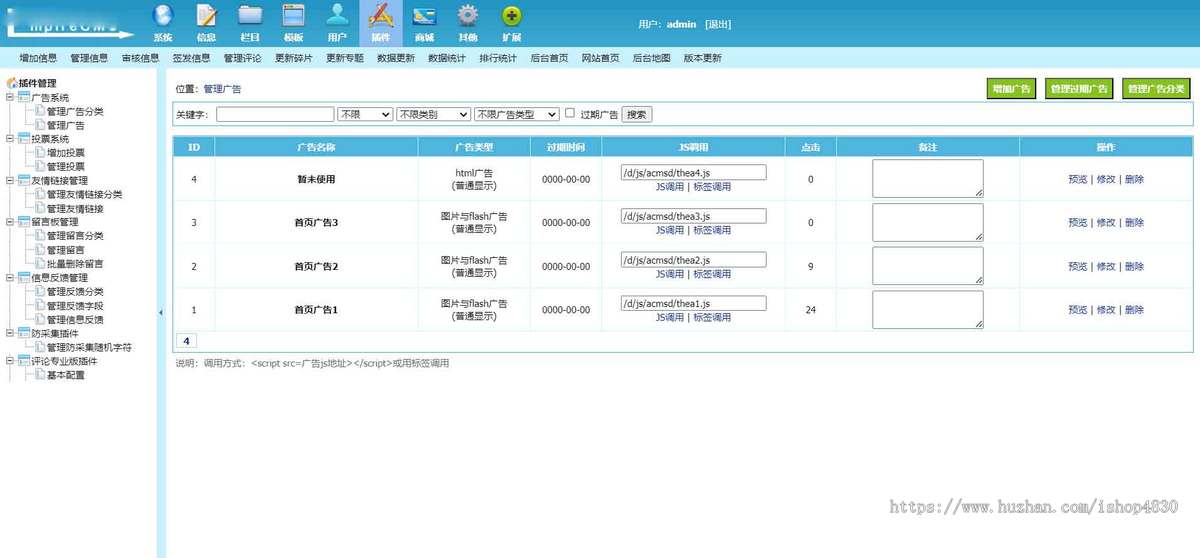This screenshot has width=1200, height=558.
Task: Click folder icon beside 评论专业版插件
Action: (x=24, y=360)
